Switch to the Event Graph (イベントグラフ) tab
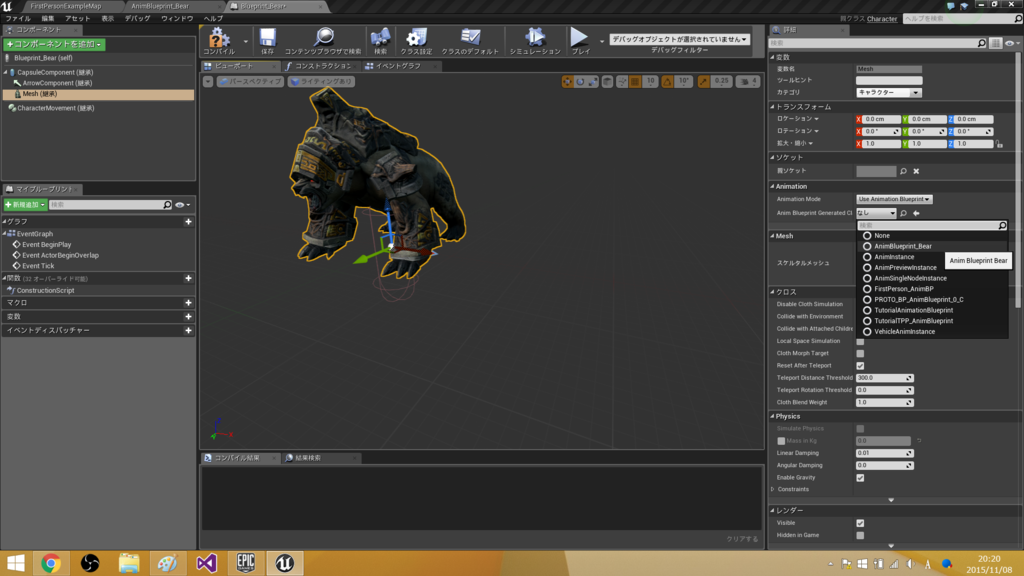 point(397,66)
